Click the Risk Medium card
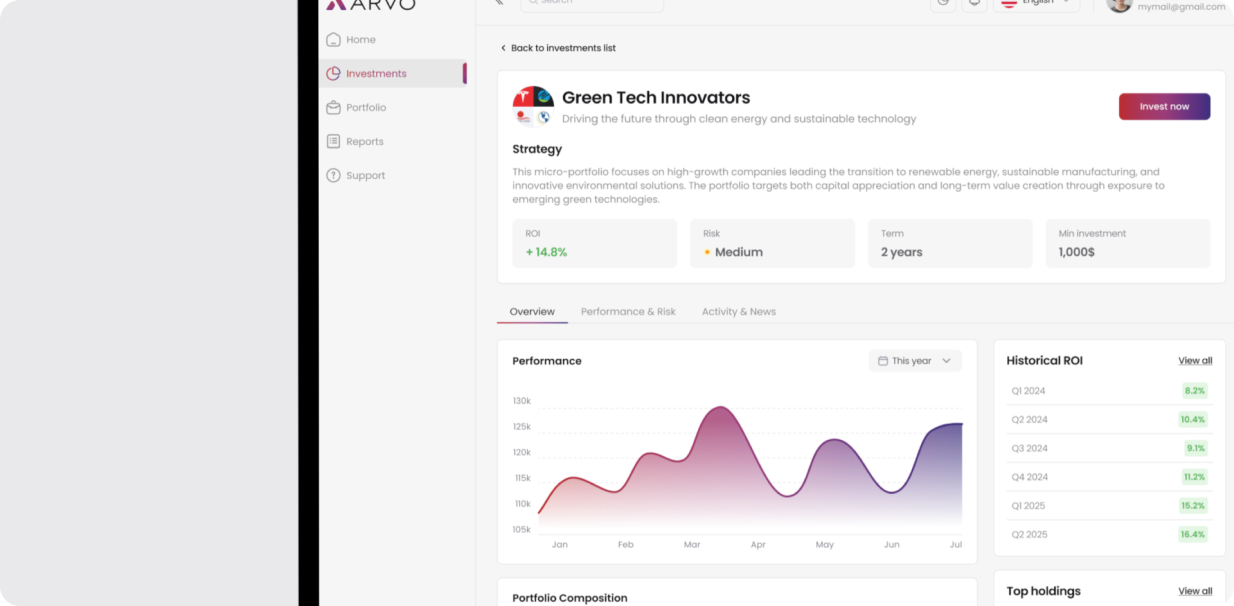The width and height of the screenshot is (1234, 606). [772, 243]
